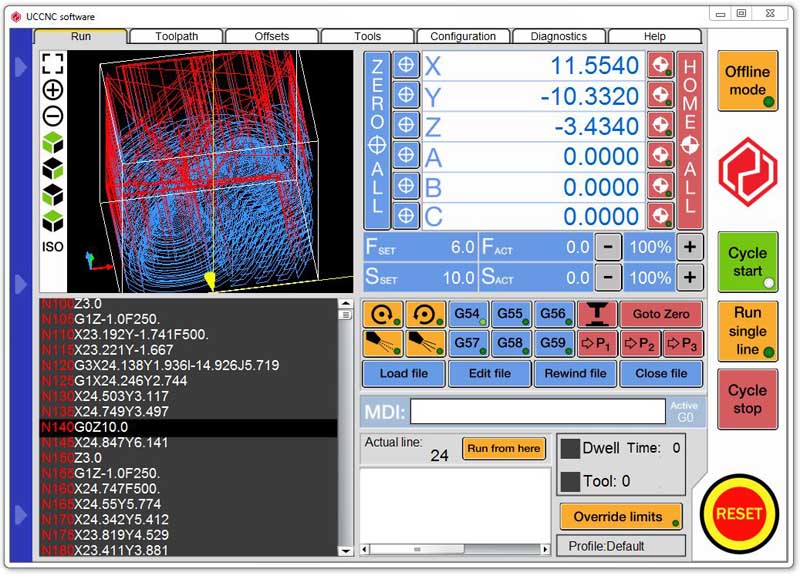Select the top green cube view
This screenshot has height=576, width=800.
tap(53, 142)
